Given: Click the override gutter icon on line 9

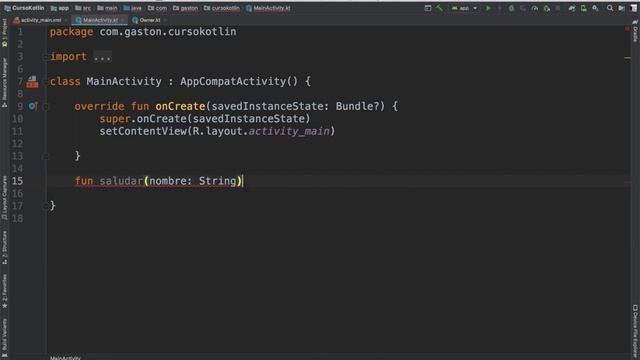Looking at the screenshot, I should 33,106.
